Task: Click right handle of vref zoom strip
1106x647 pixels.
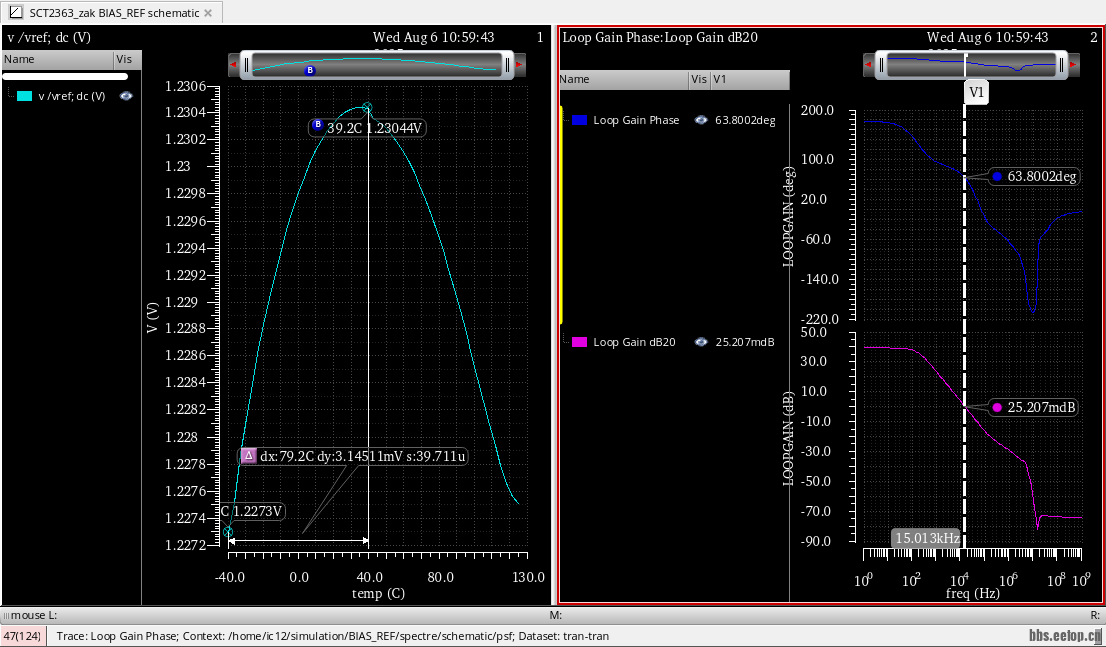Action: tap(507, 65)
